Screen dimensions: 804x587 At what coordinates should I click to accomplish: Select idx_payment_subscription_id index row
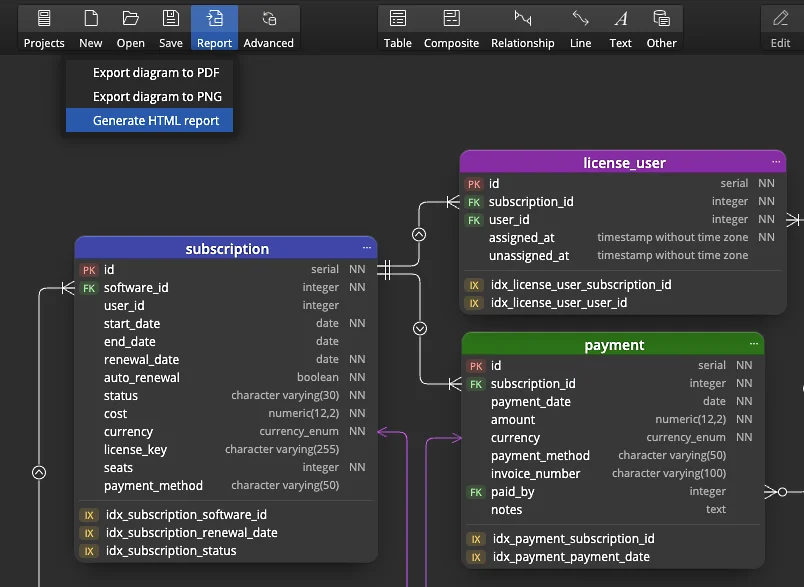tap(613, 539)
